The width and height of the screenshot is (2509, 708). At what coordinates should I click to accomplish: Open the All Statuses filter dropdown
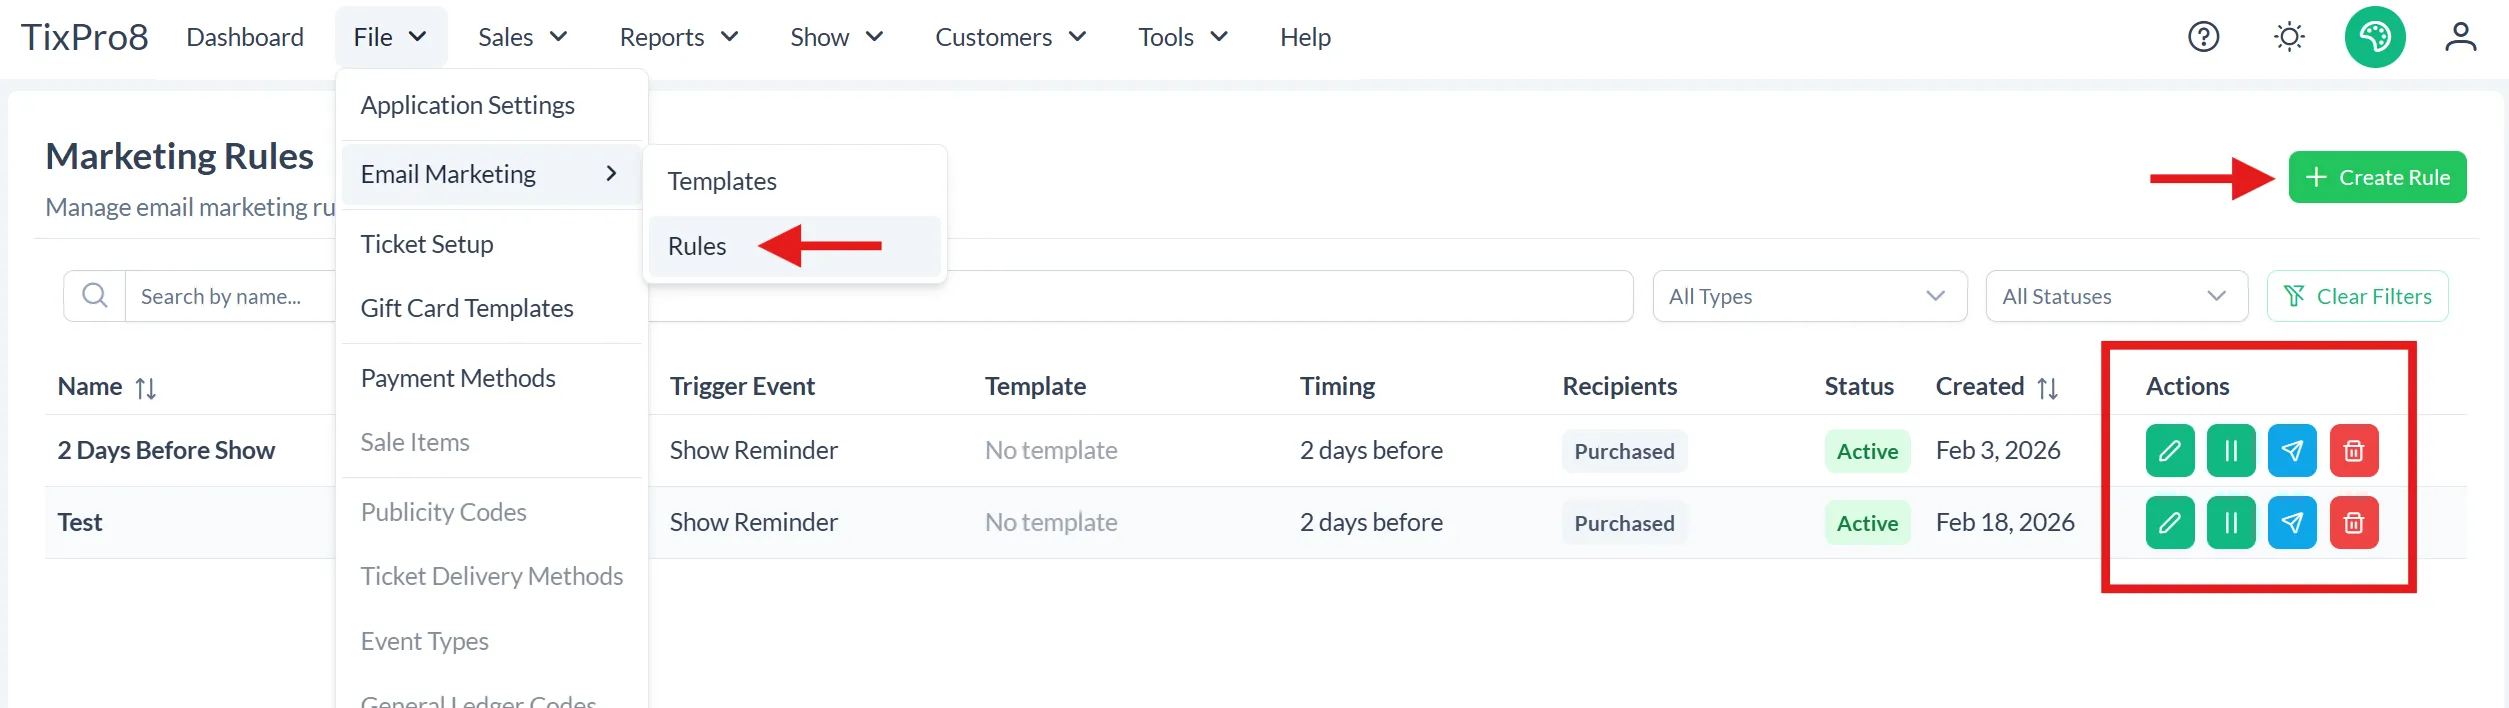[2116, 296]
